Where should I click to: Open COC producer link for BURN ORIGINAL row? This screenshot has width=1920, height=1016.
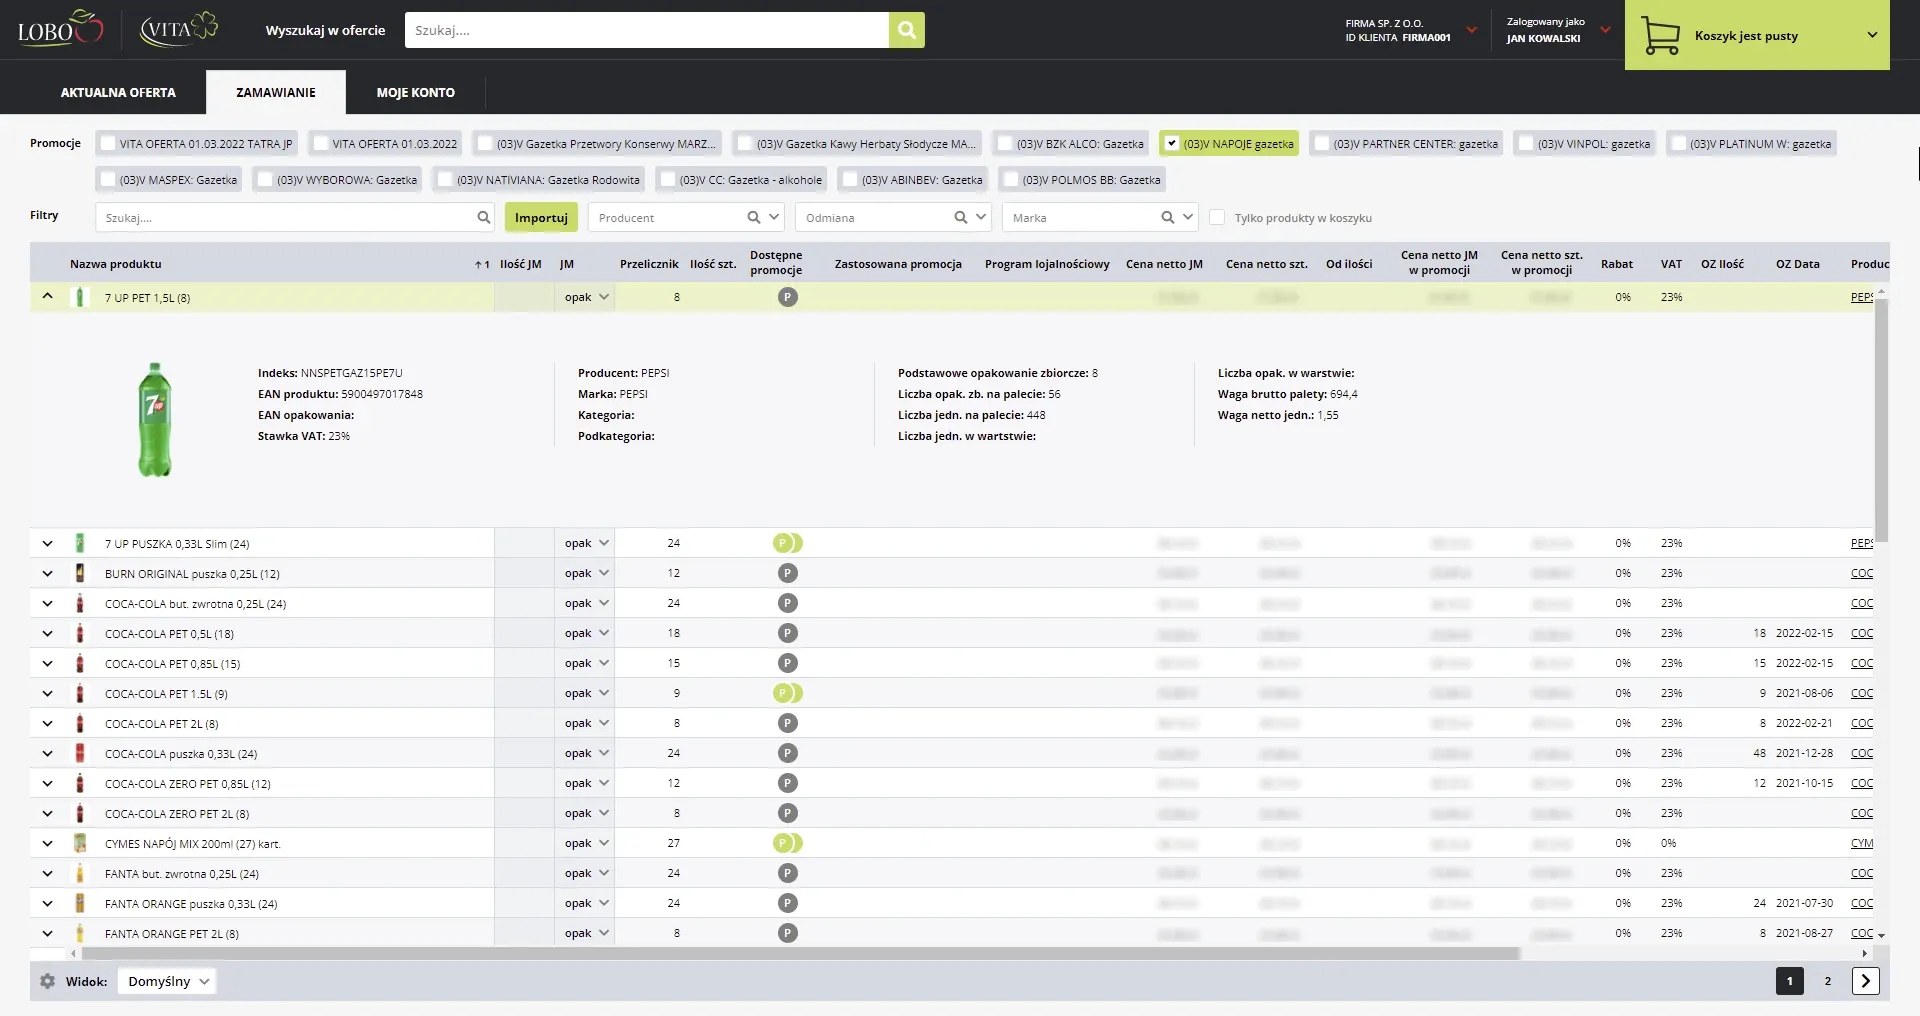[x=1862, y=573]
